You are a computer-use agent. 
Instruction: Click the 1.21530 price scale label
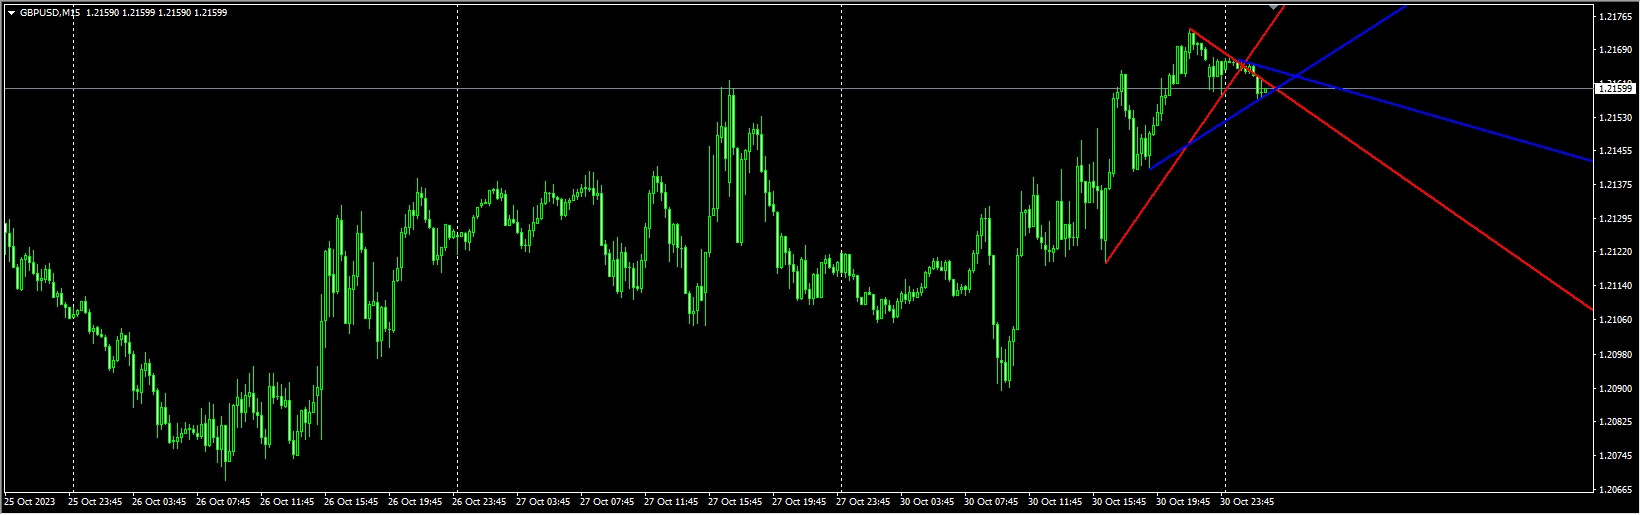[1614, 118]
